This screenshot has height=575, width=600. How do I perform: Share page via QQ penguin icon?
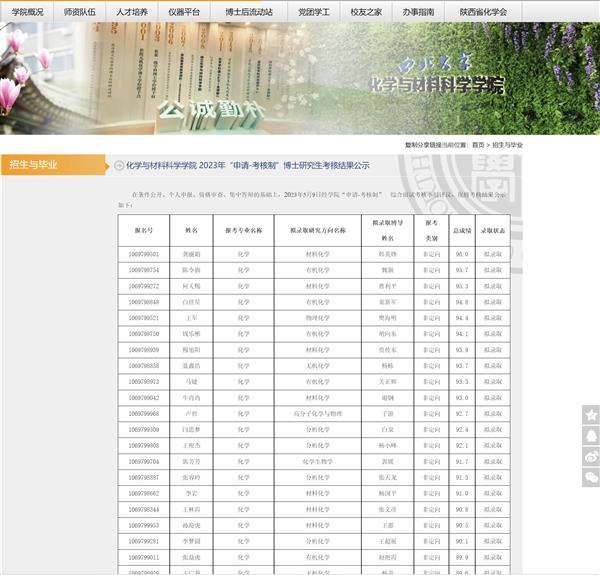(591, 436)
